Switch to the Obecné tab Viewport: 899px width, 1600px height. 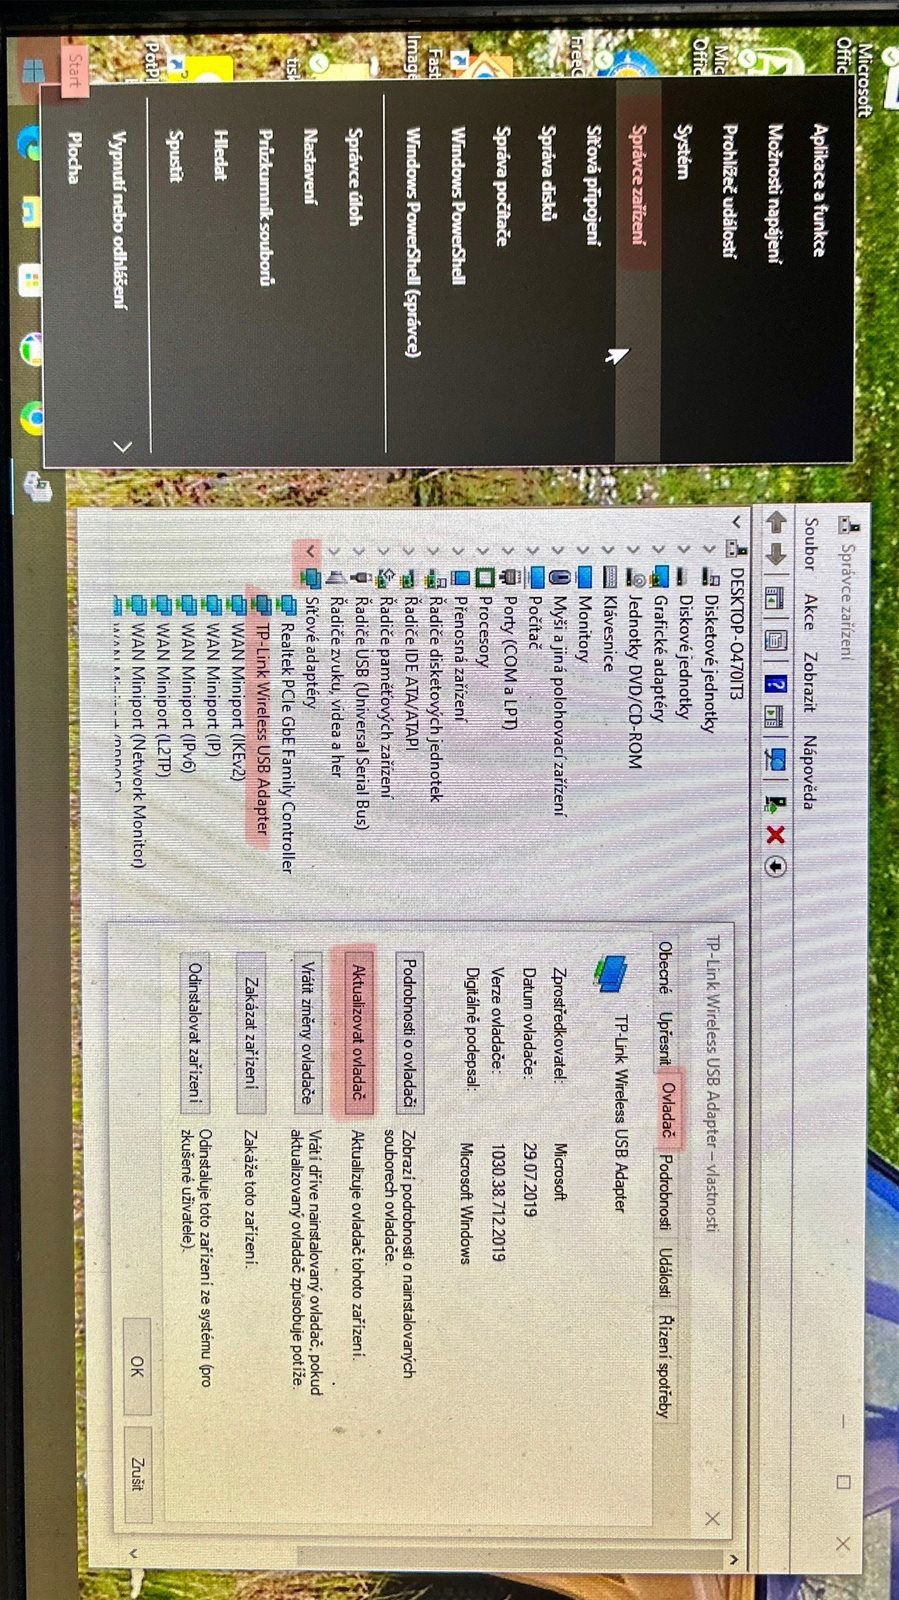[666, 966]
